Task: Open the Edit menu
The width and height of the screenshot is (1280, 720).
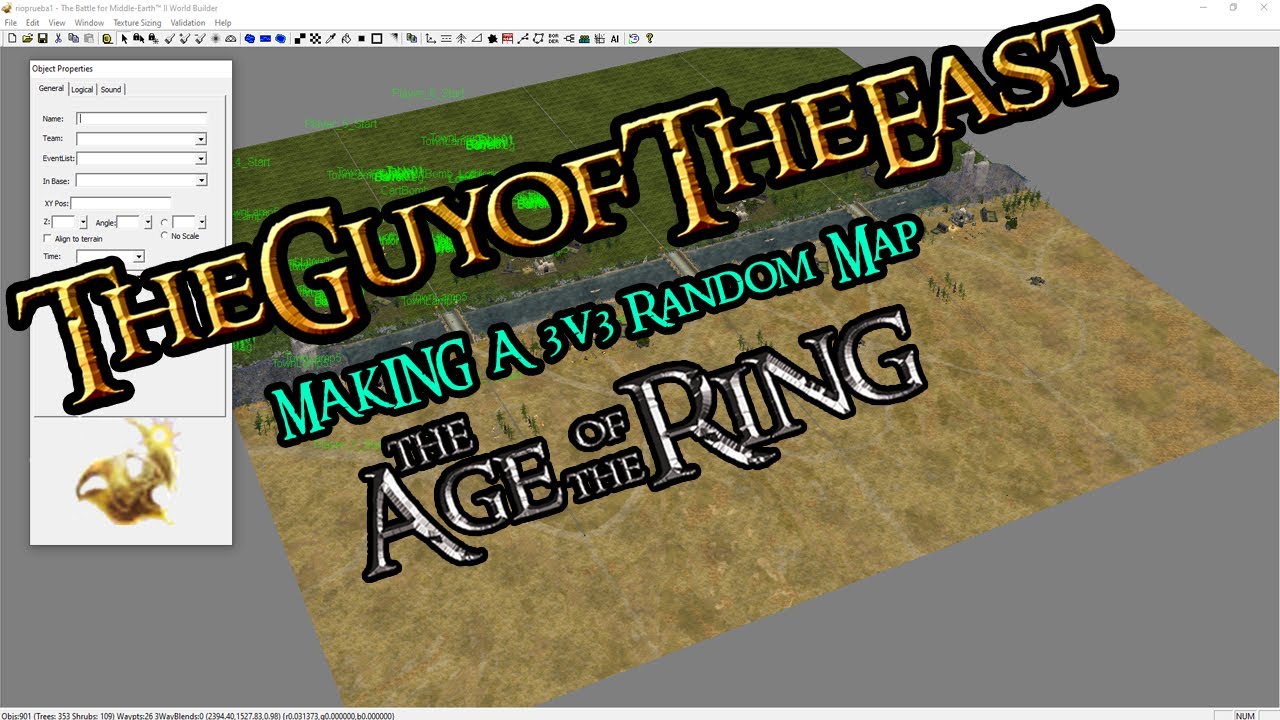Action: click(x=33, y=23)
